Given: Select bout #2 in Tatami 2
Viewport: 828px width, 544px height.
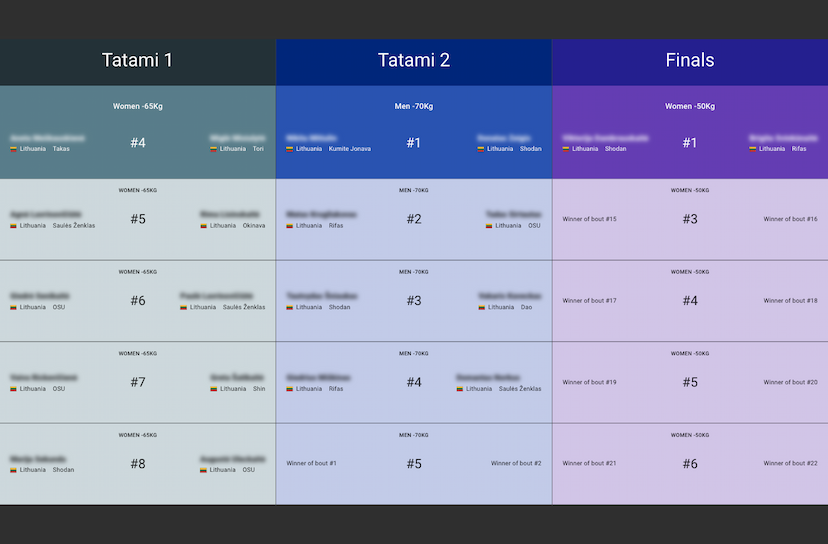Looking at the screenshot, I should 414,219.
